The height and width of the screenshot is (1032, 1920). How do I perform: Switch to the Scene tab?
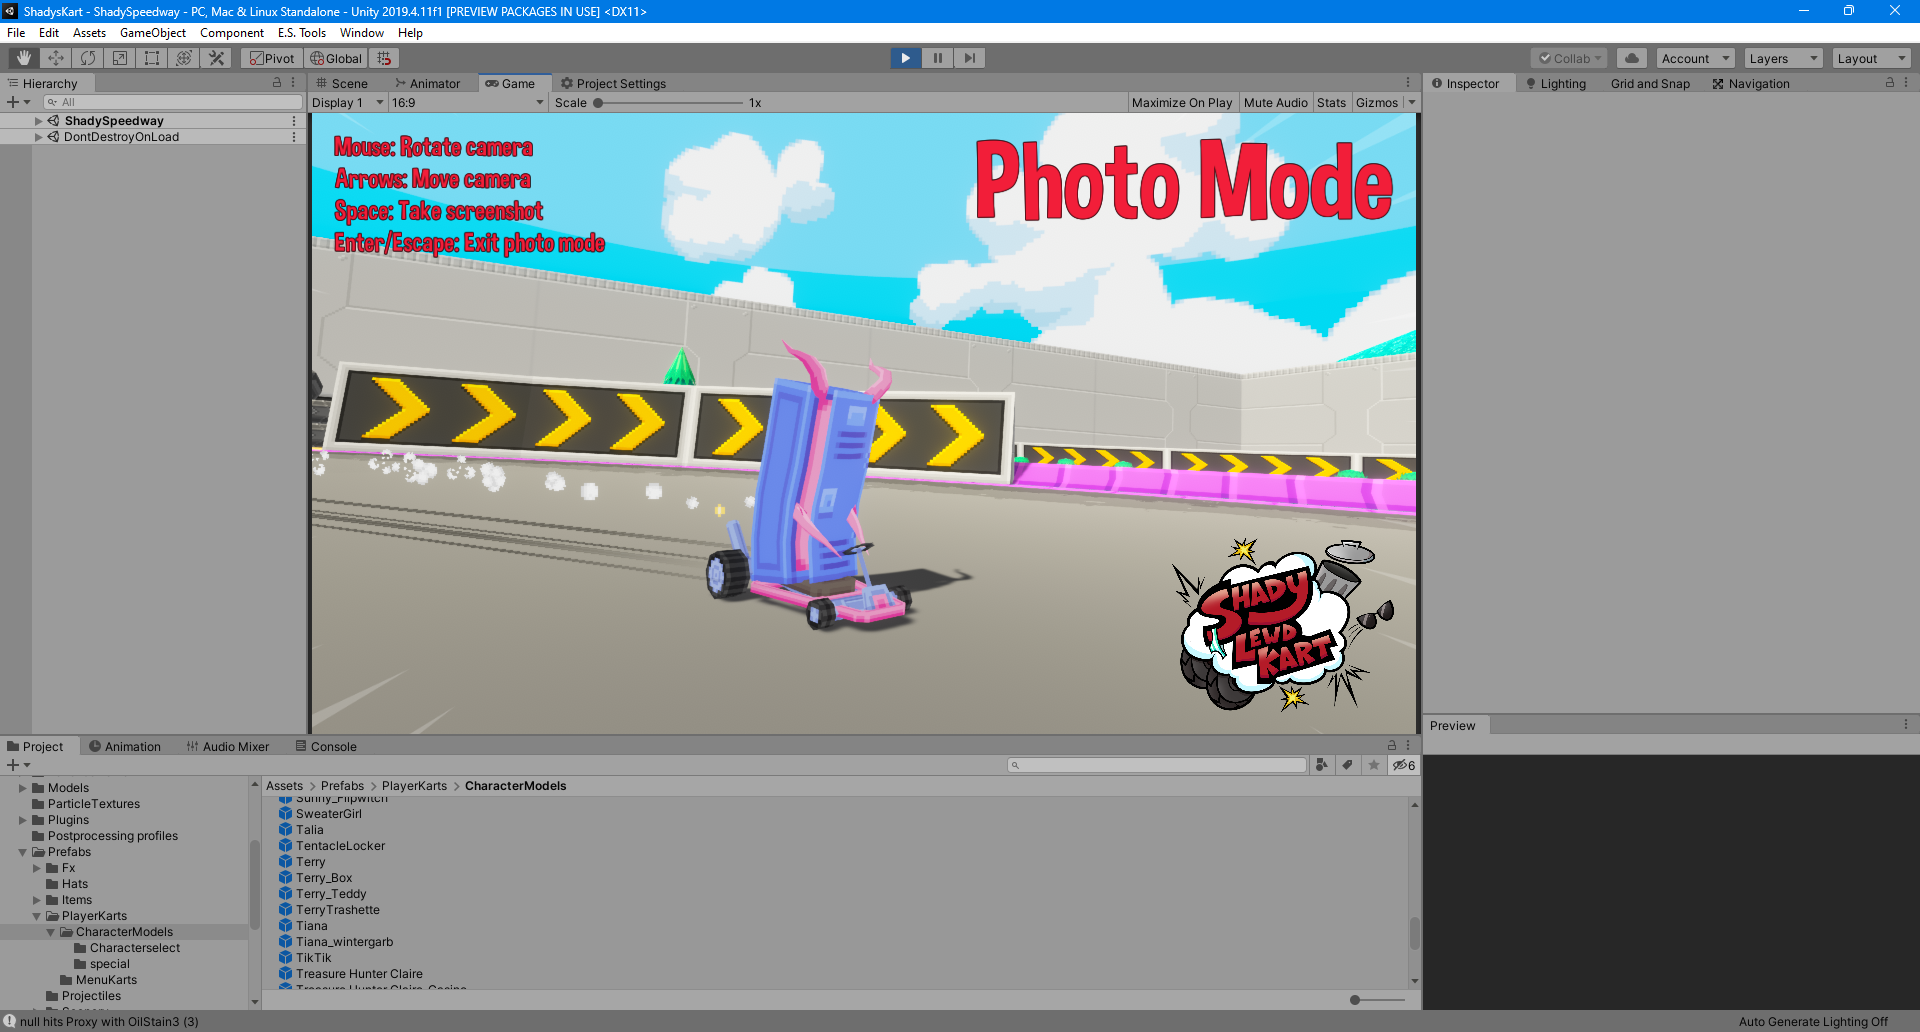point(341,83)
